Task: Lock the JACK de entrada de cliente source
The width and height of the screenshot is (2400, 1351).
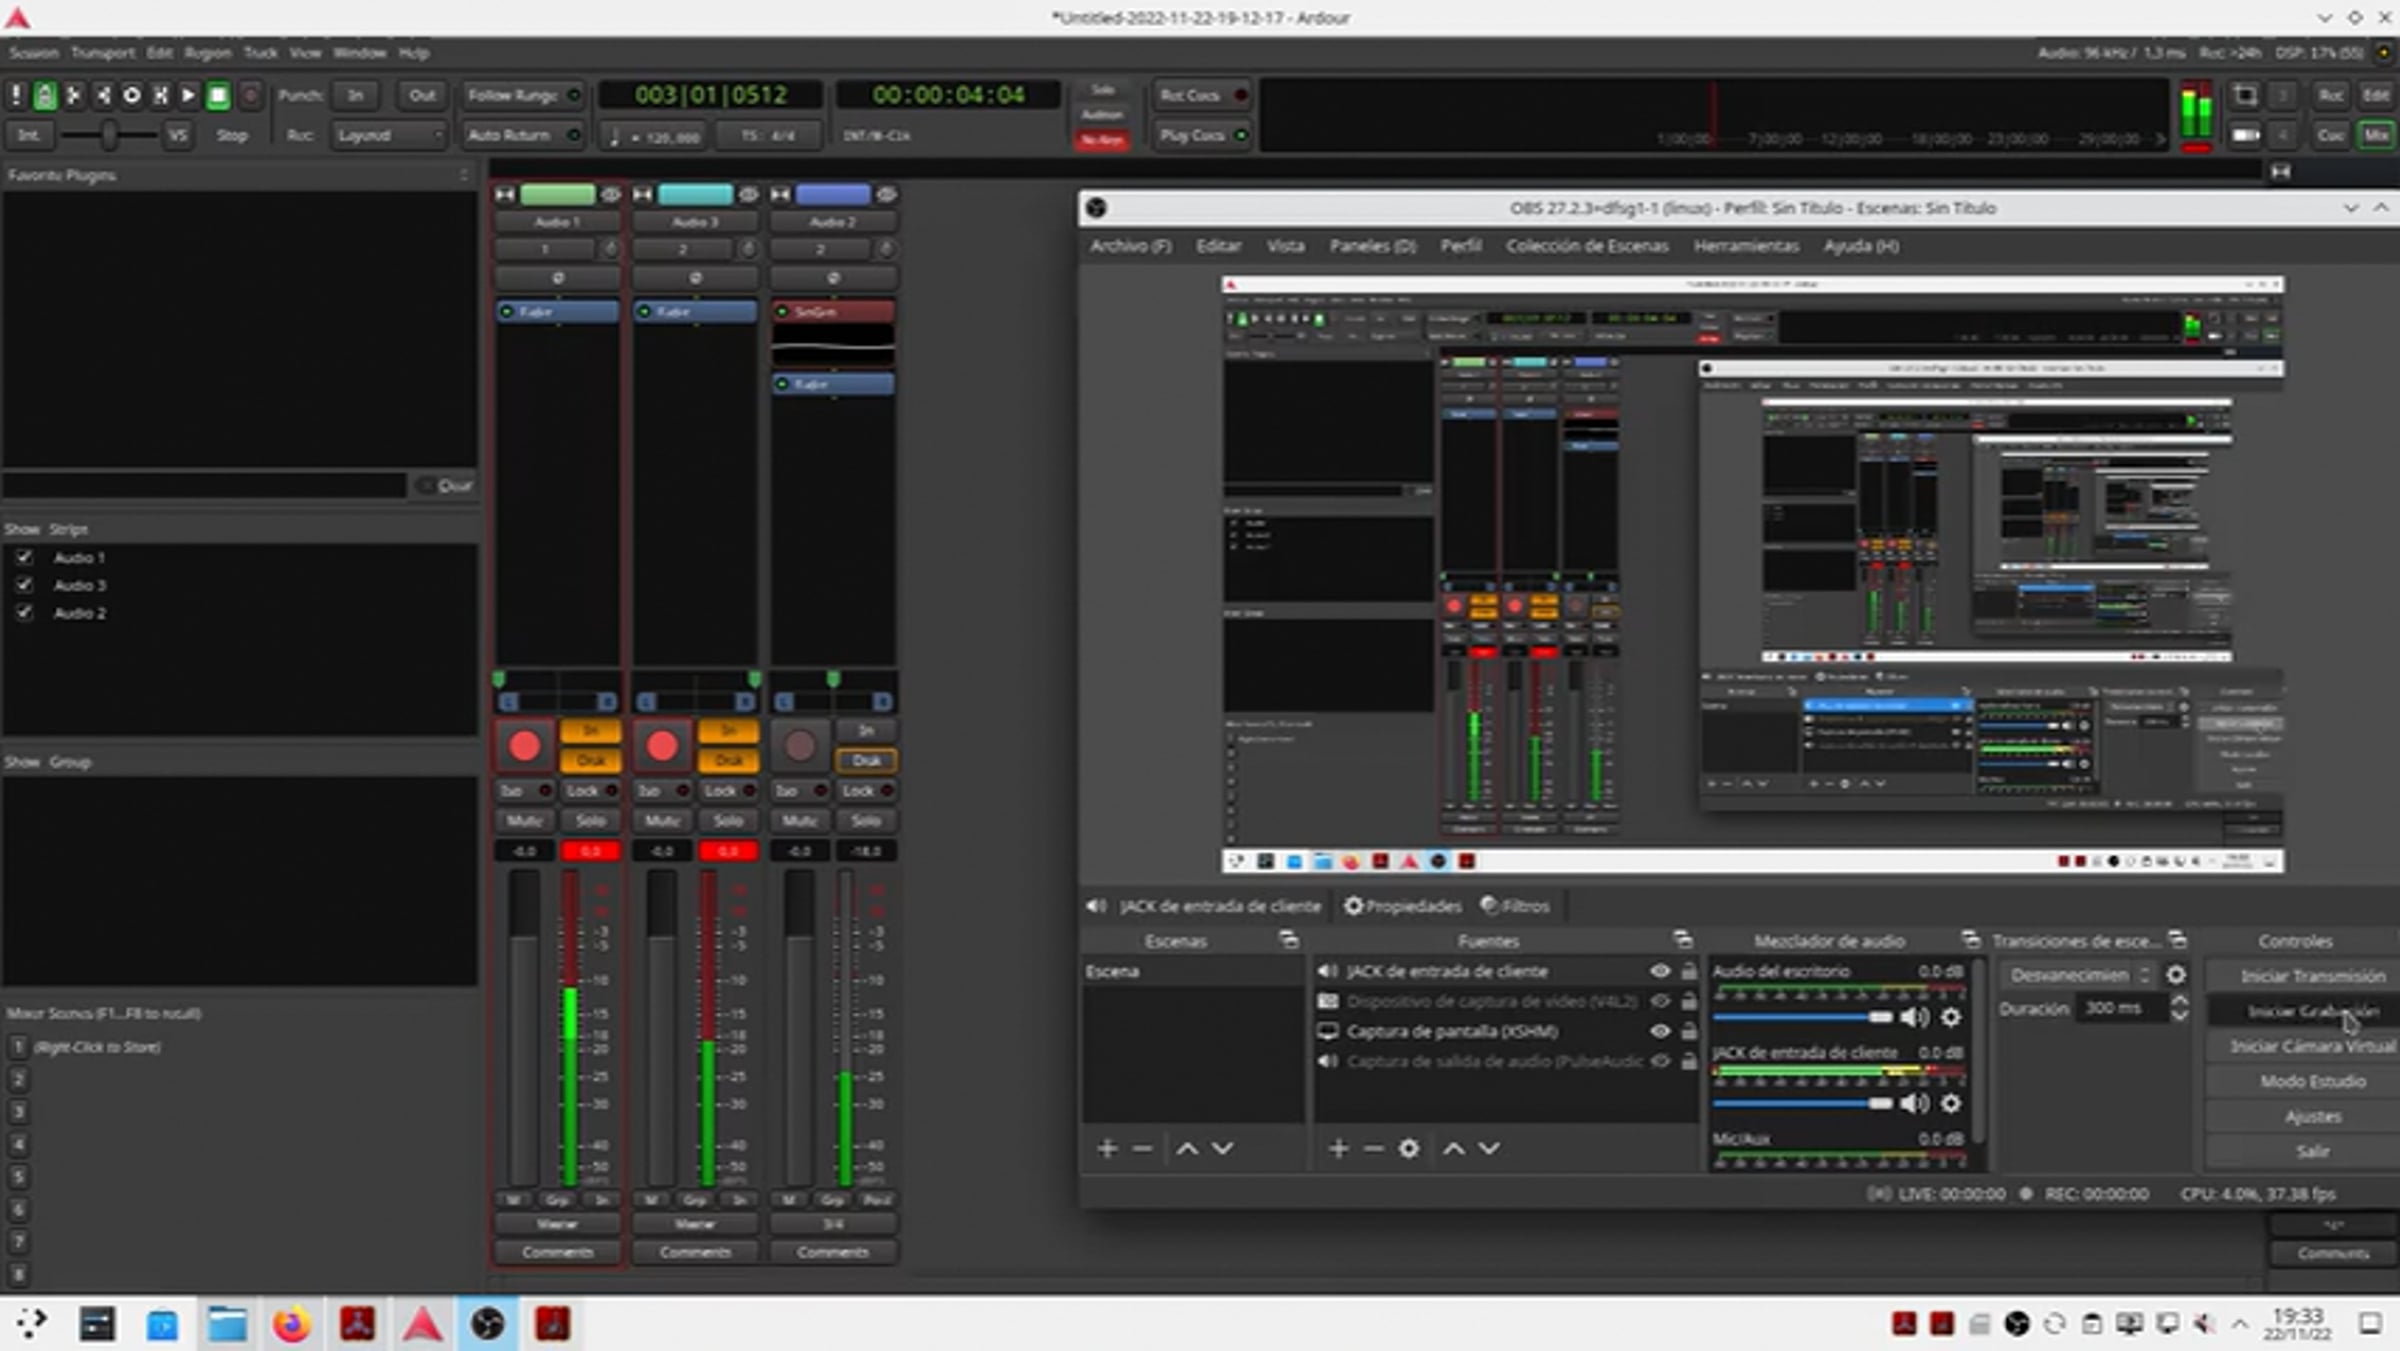Action: (1689, 971)
